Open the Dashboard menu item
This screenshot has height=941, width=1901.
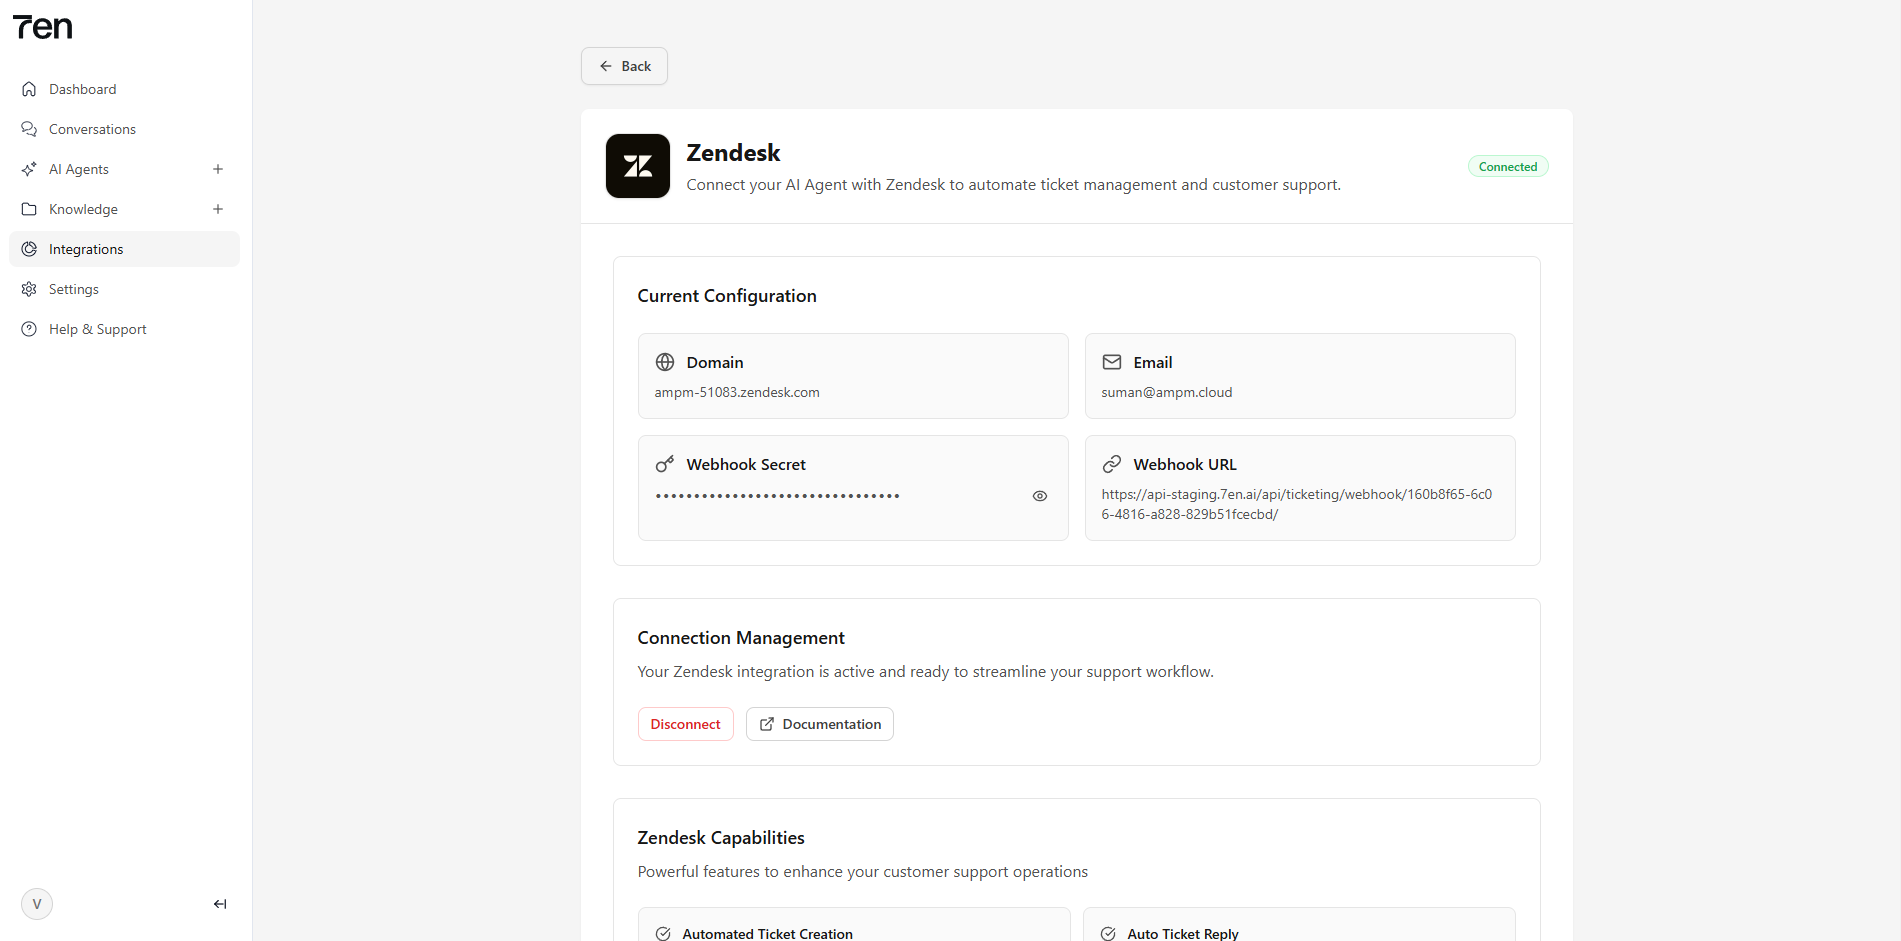pos(83,89)
